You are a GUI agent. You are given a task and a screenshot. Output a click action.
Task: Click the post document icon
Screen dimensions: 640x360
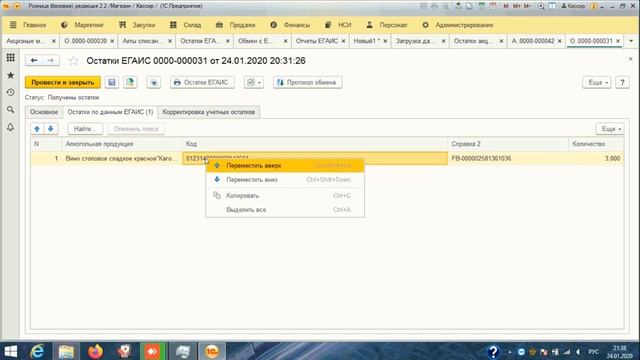130,82
